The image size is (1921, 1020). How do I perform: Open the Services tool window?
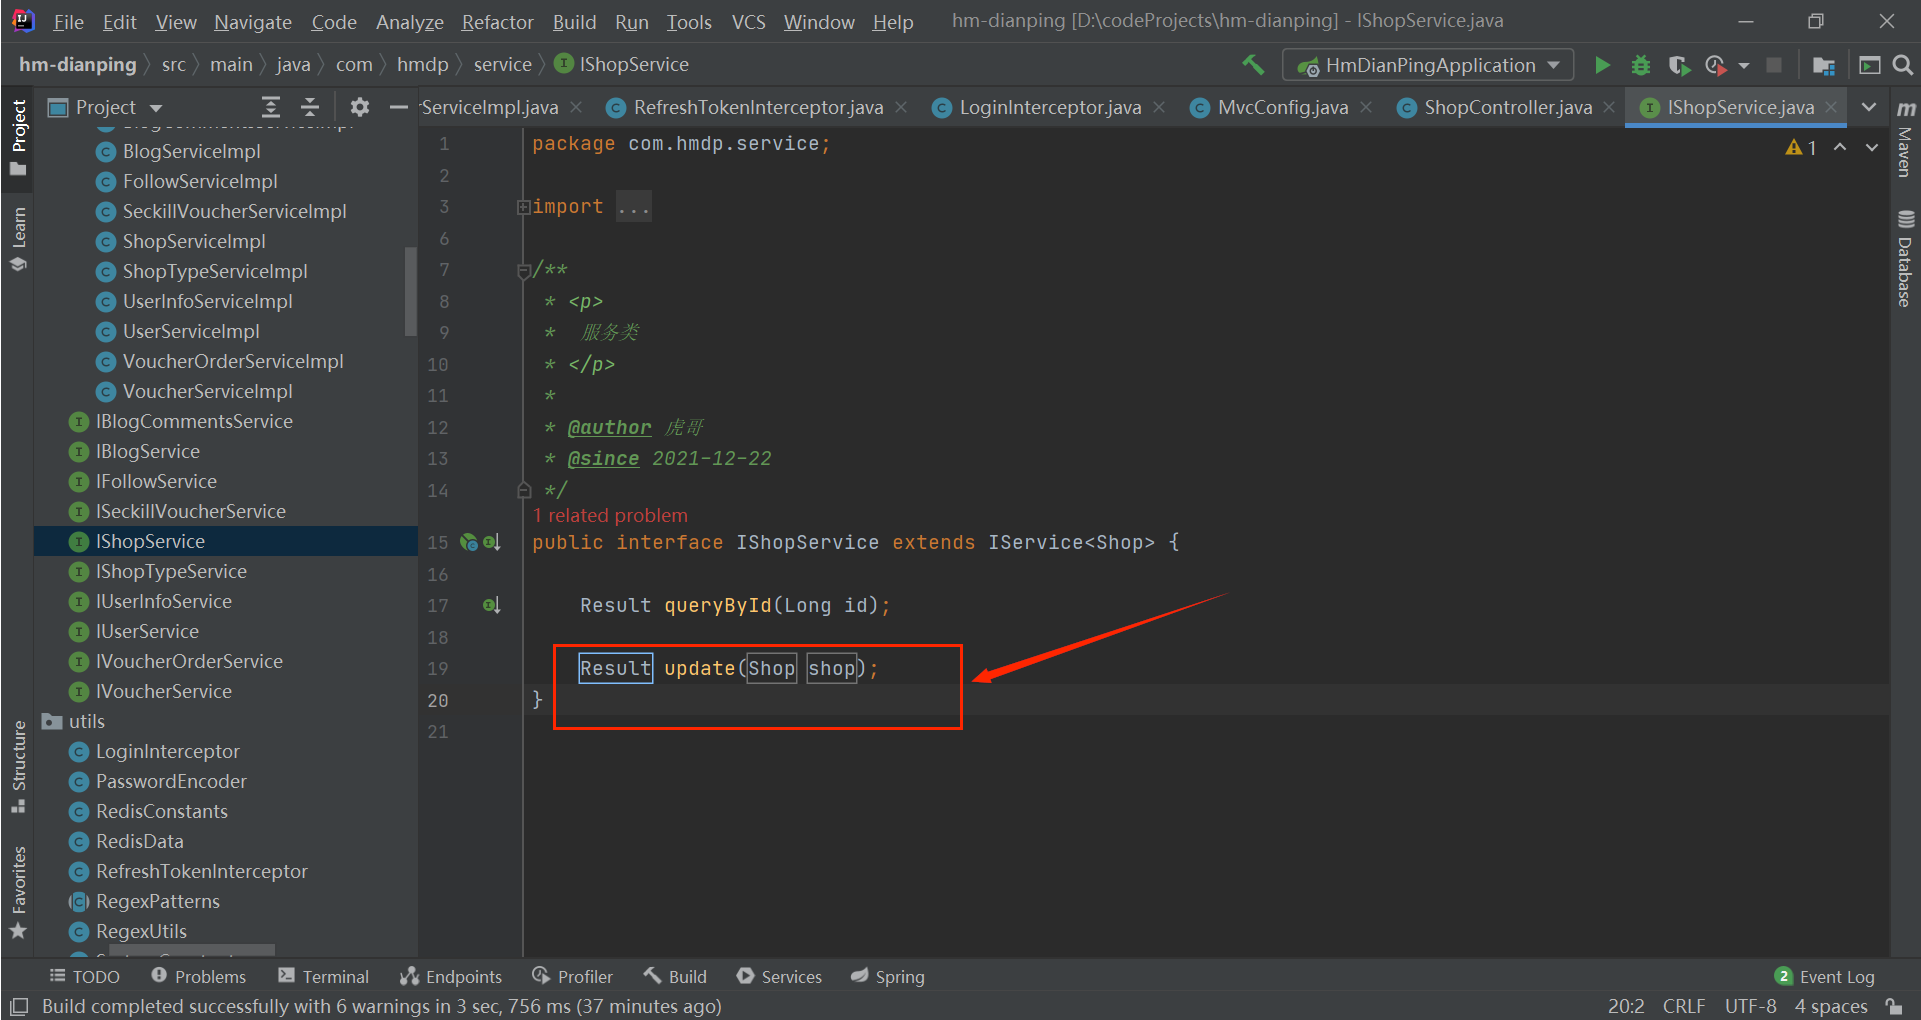(779, 977)
